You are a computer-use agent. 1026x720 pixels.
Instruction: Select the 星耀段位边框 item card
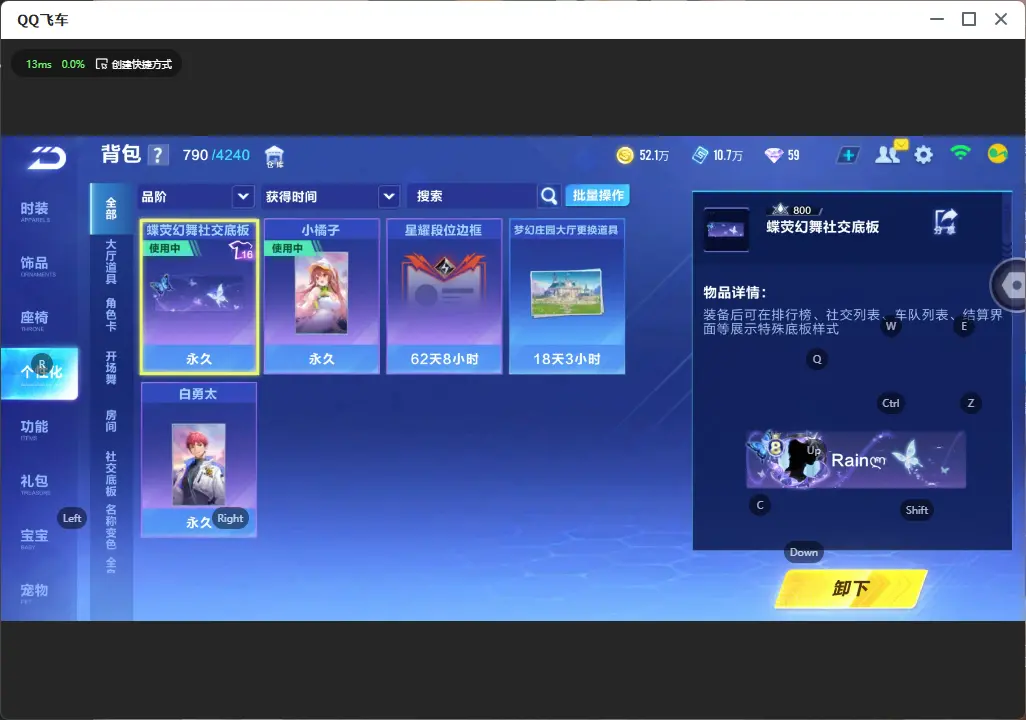[x=444, y=297]
